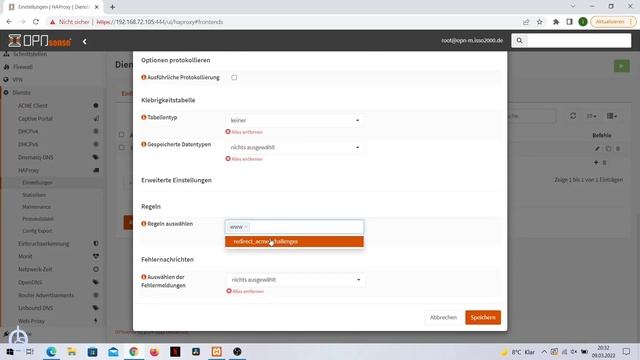Click the Abbrechen button
The width and height of the screenshot is (640, 360).
pyautogui.click(x=443, y=318)
